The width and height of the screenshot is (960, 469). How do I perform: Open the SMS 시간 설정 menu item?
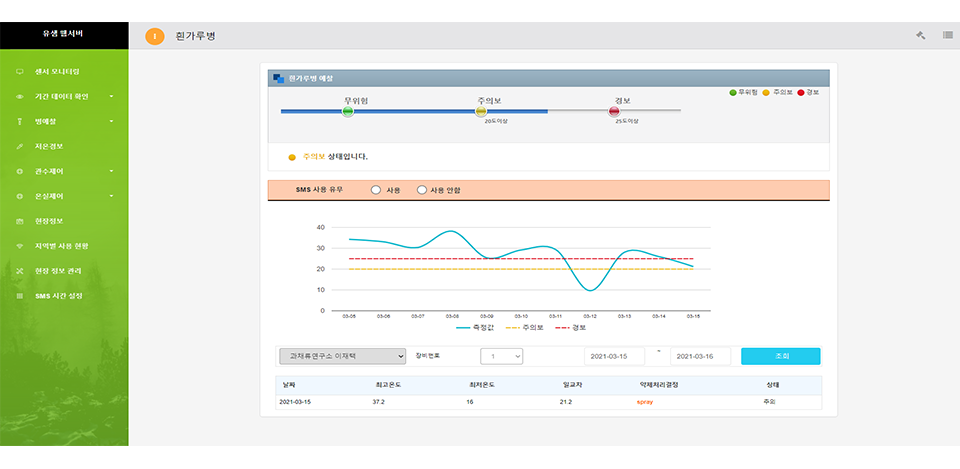click(x=59, y=296)
